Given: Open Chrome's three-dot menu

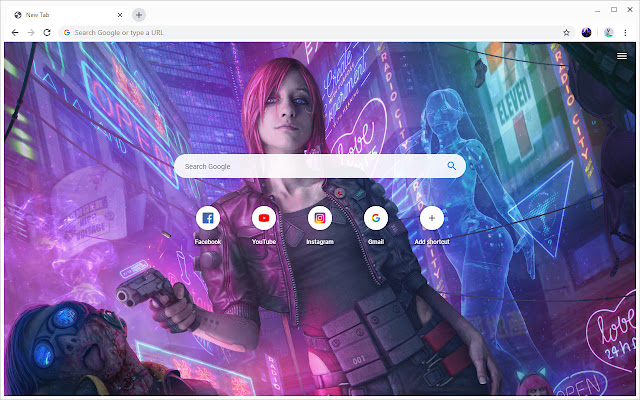Looking at the screenshot, I should [625, 33].
